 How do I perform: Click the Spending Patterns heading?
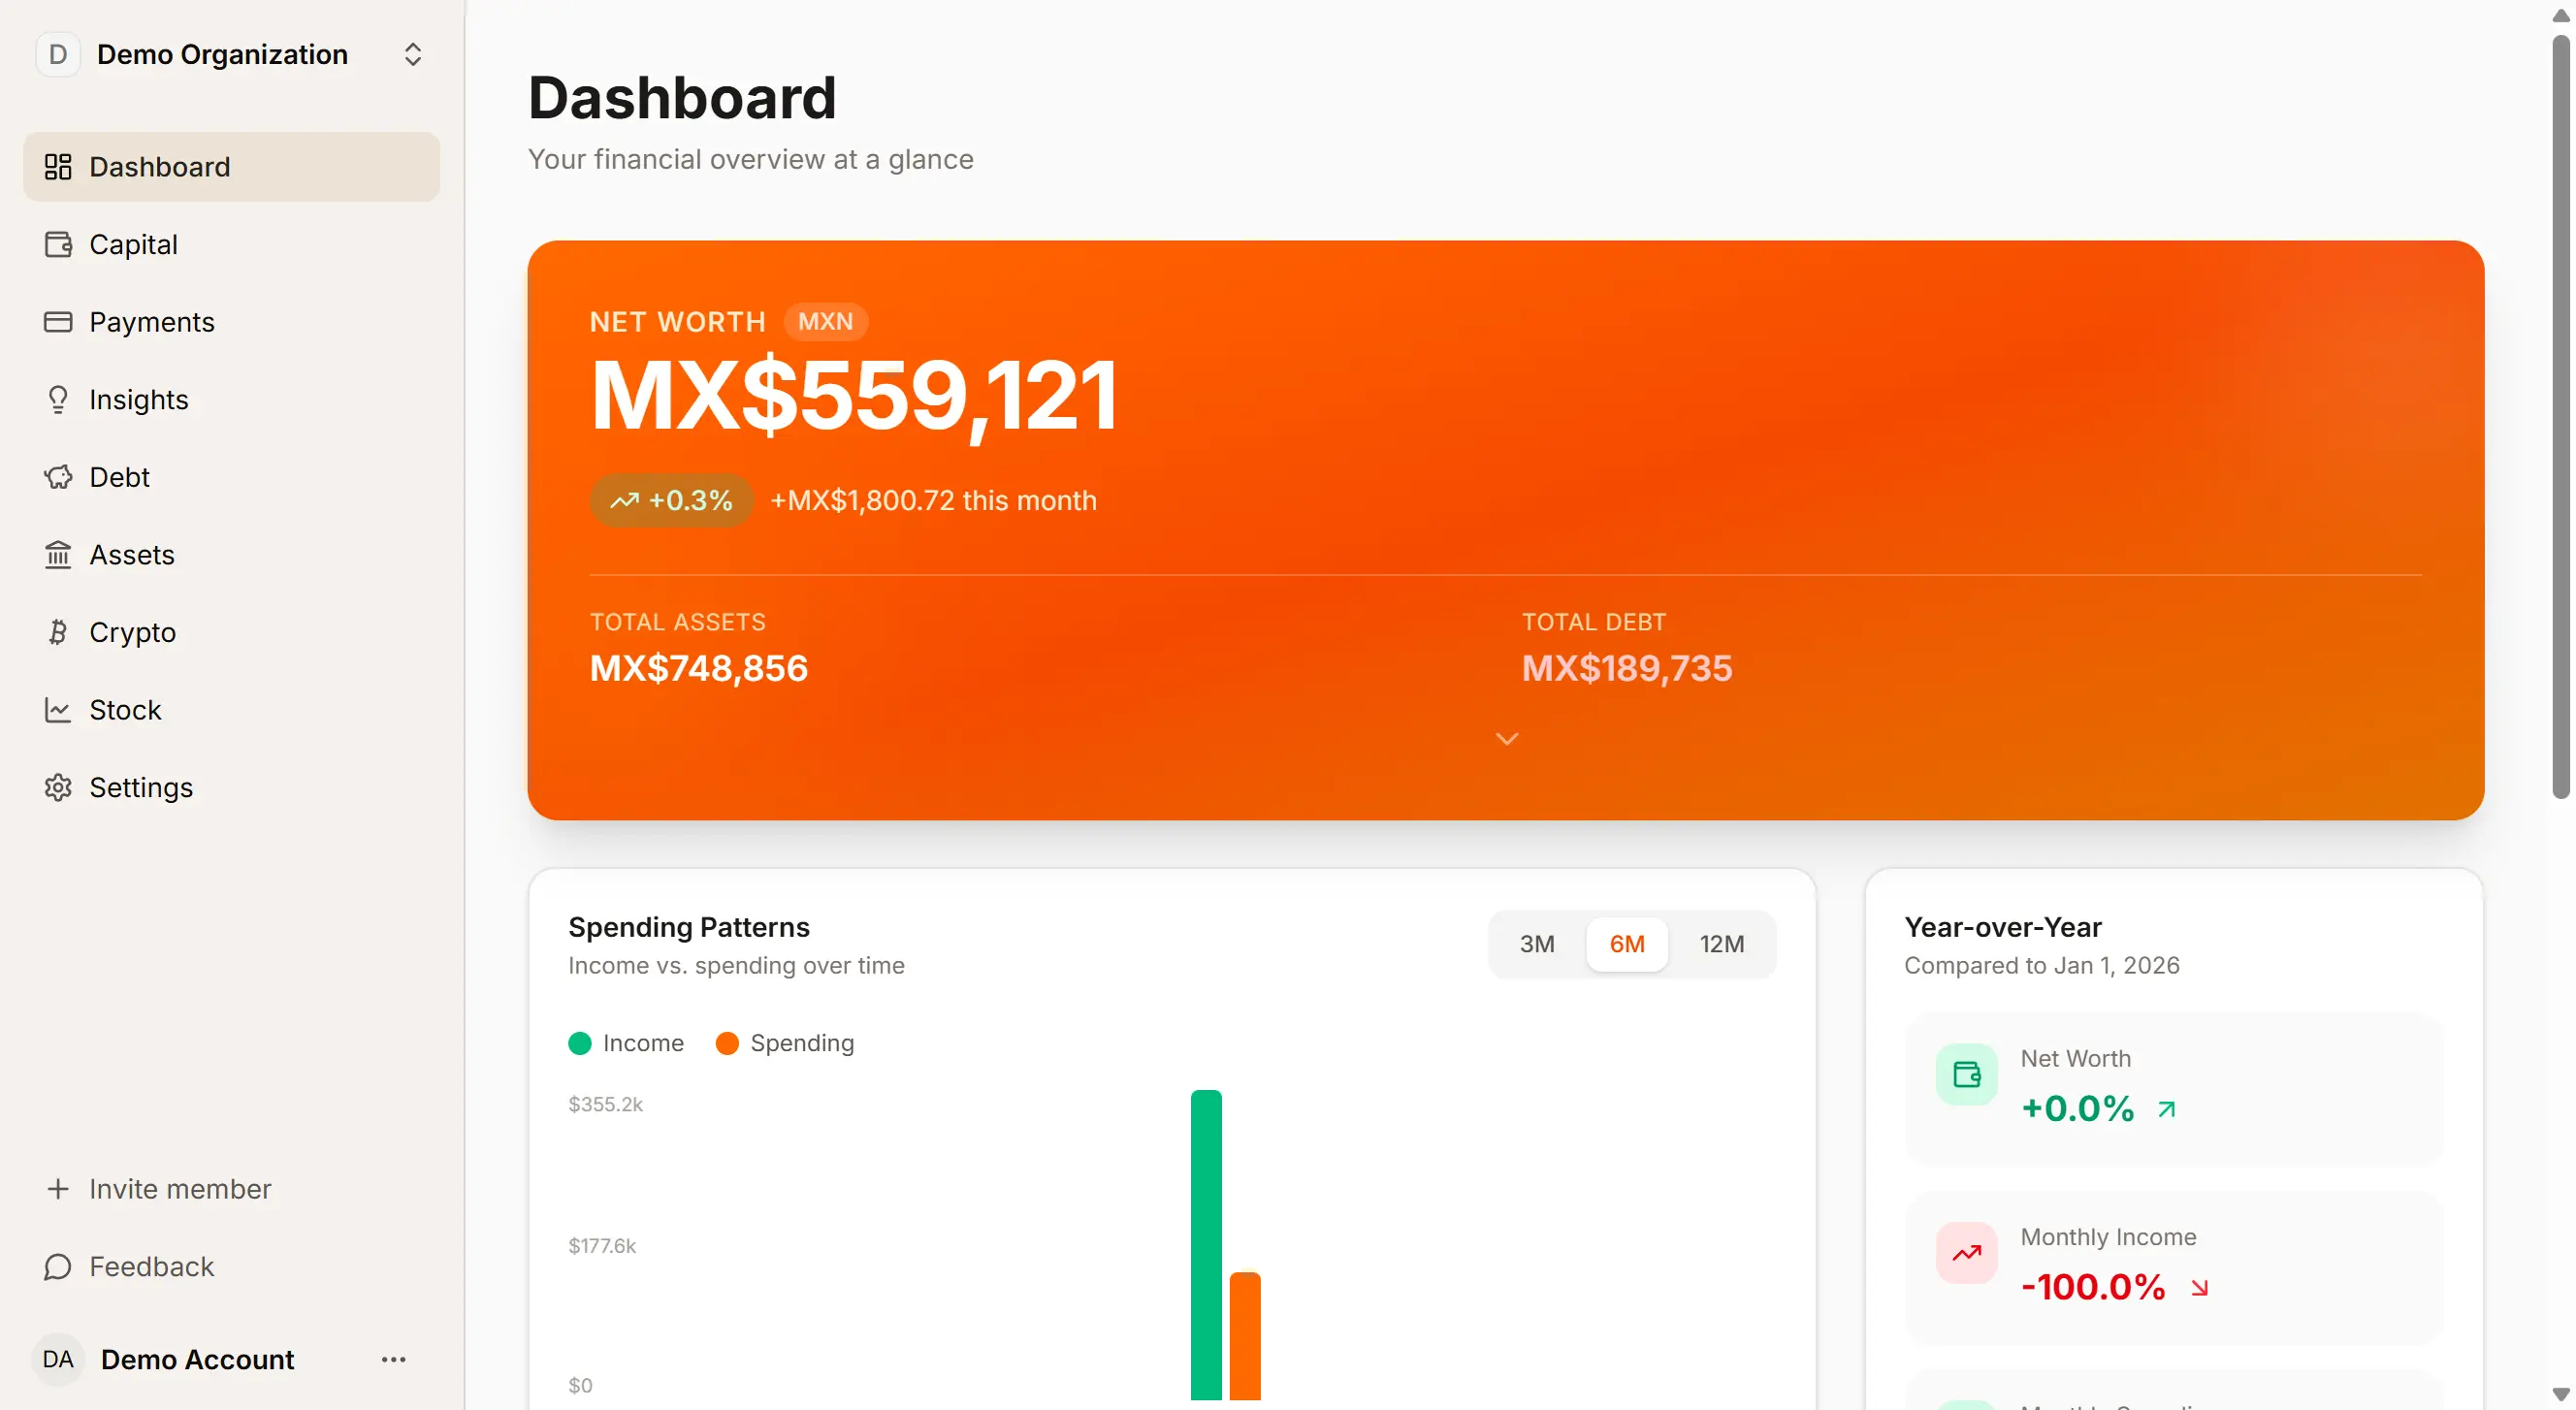click(x=689, y=928)
